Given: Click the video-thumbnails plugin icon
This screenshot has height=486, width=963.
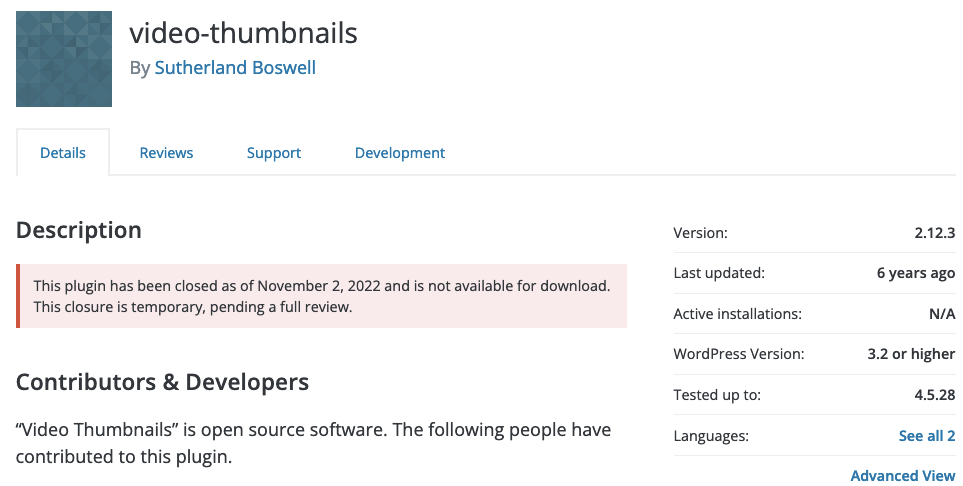Looking at the screenshot, I should coord(64,59).
